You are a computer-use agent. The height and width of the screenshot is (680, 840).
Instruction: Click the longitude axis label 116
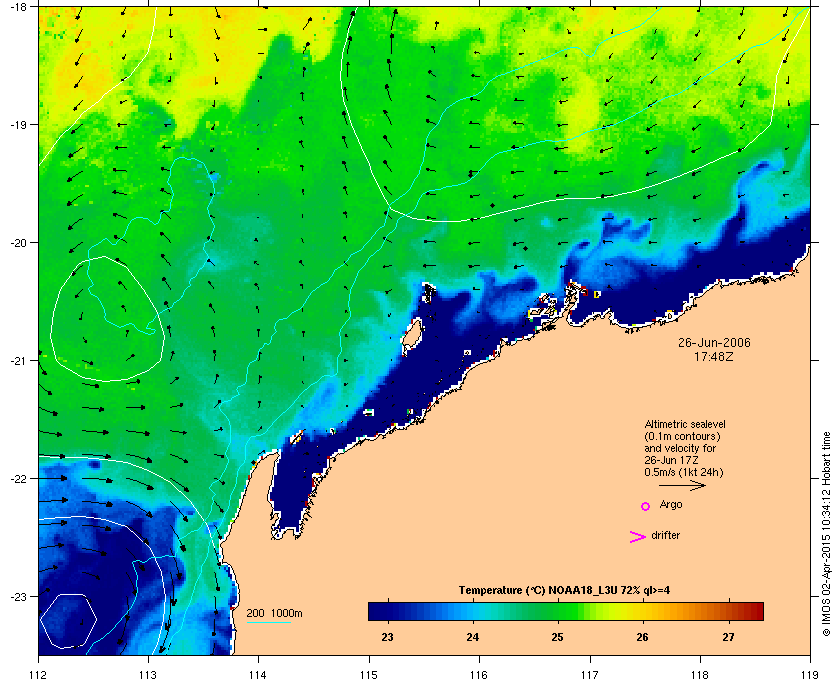coord(479,675)
